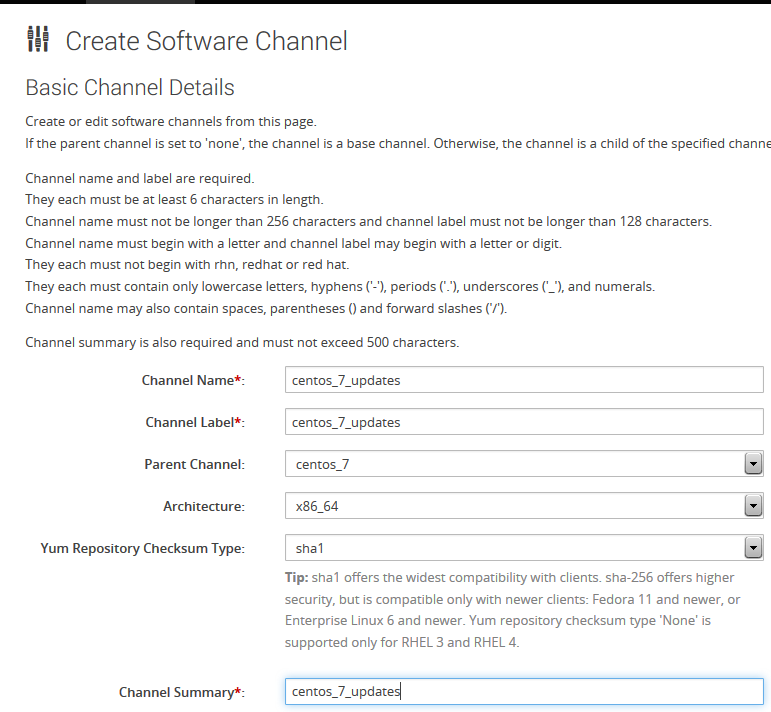This screenshot has width=771, height=712.
Task: Click the Basic Channel Details subheading
Action: 130,88
